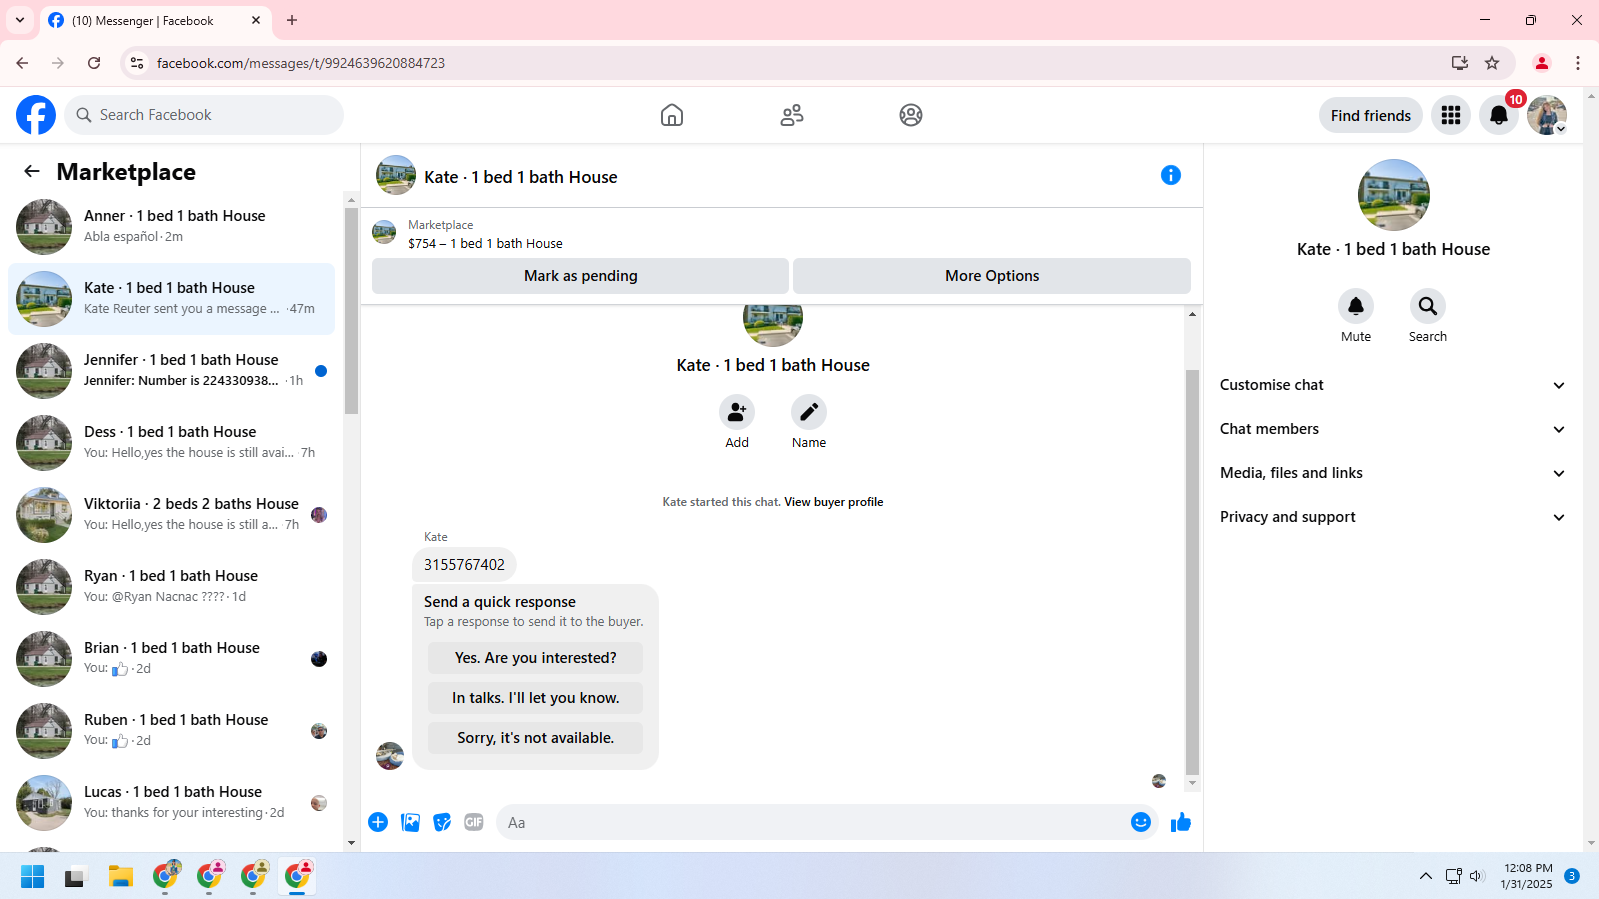1599x899 pixels.
Task: Click the taskbar clock showing 12:08 PM
Action: click(1526, 876)
